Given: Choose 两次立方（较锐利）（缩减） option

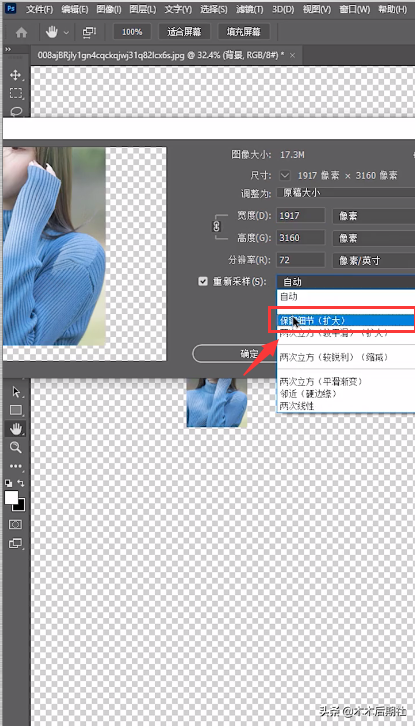Looking at the screenshot, I should point(333,357).
